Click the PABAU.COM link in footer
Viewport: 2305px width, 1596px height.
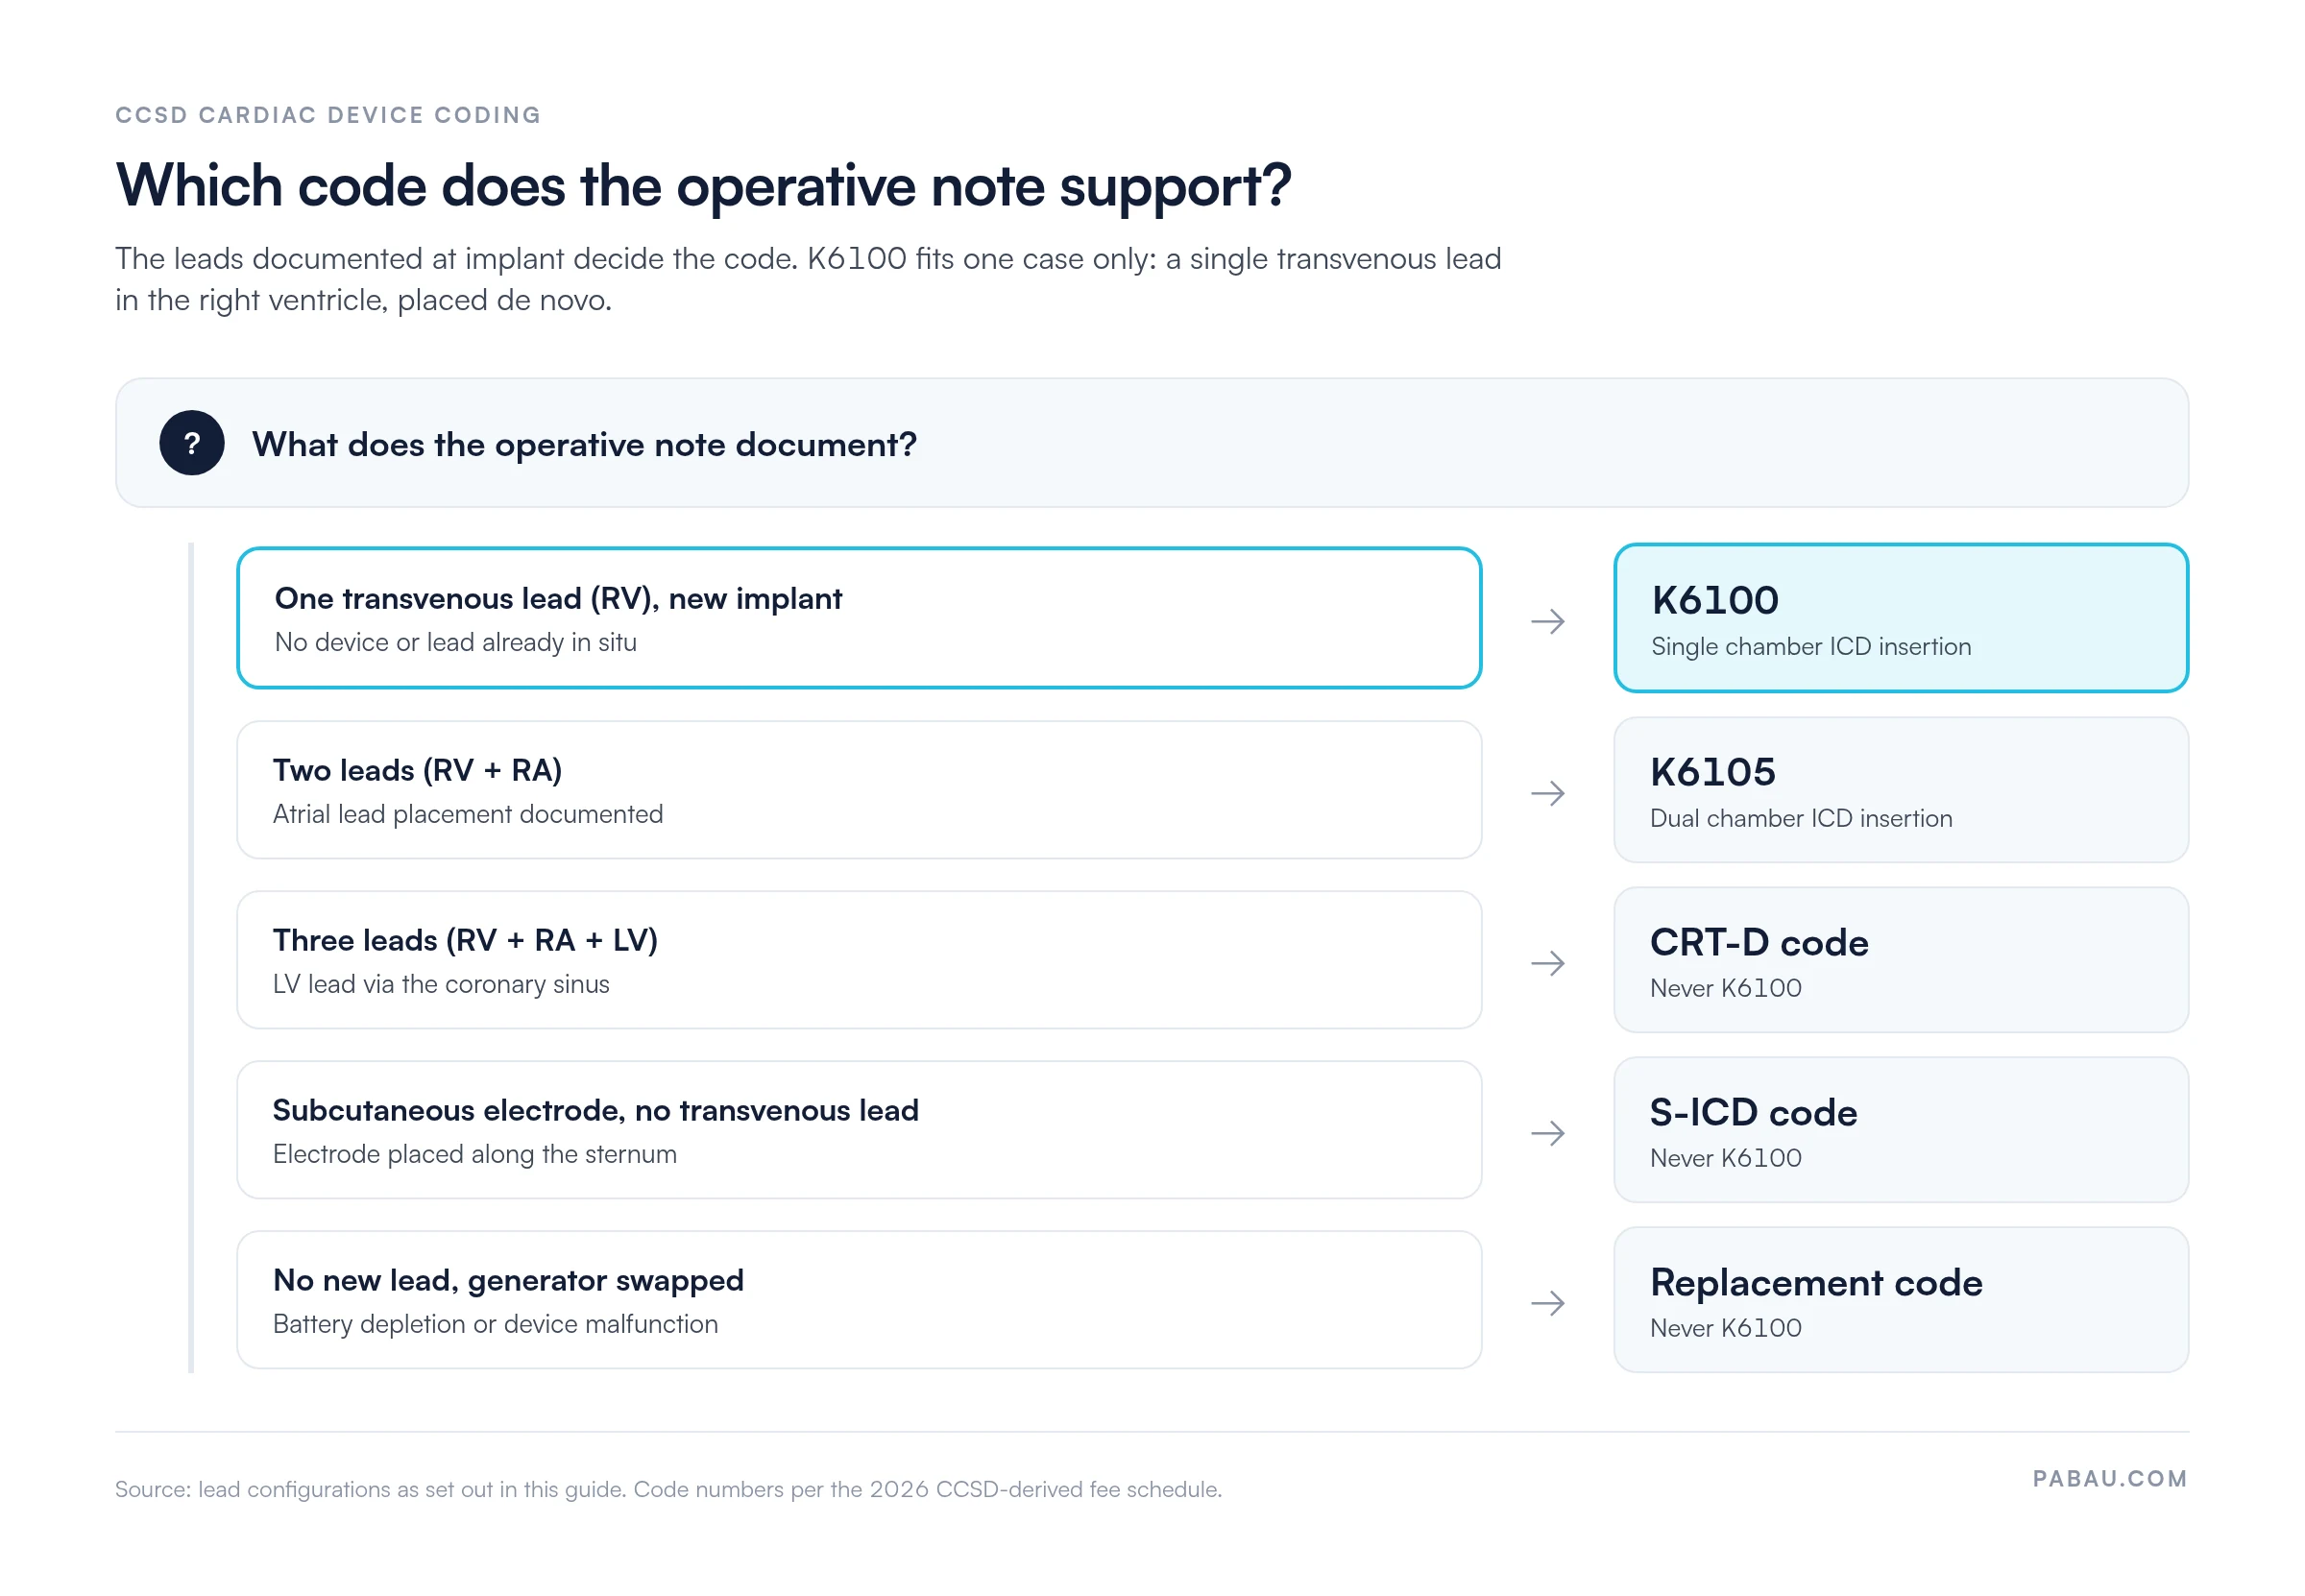[x=2110, y=1478]
